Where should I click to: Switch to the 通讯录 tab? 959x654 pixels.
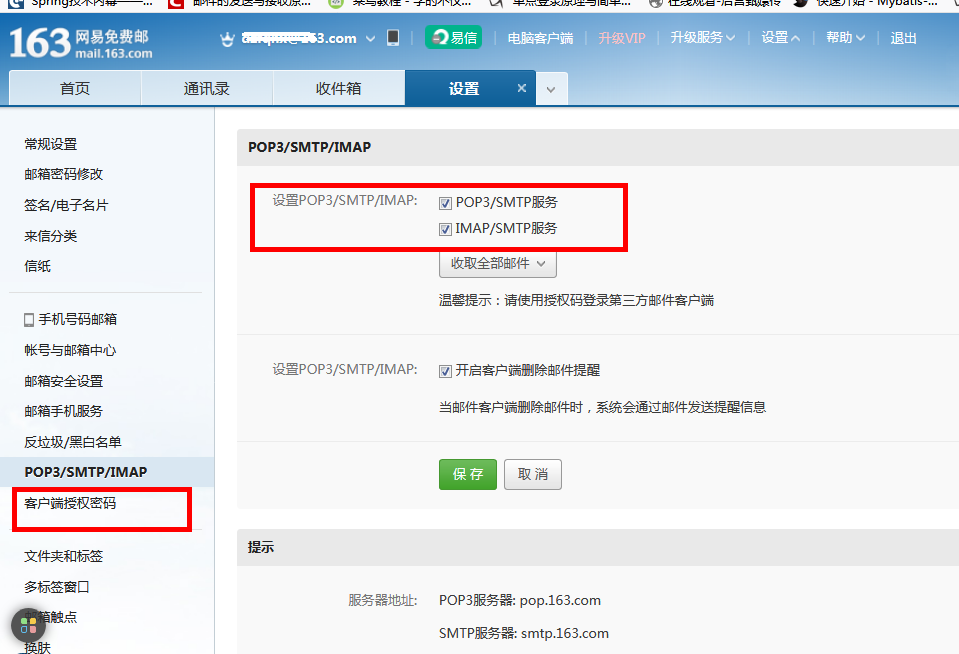207,88
